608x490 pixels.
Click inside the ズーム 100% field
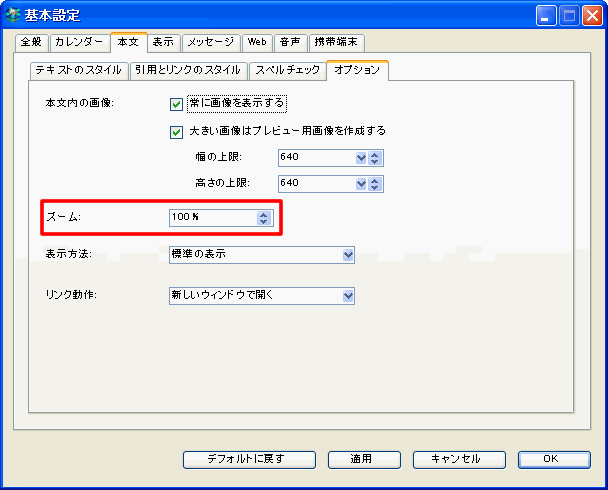(x=210, y=218)
